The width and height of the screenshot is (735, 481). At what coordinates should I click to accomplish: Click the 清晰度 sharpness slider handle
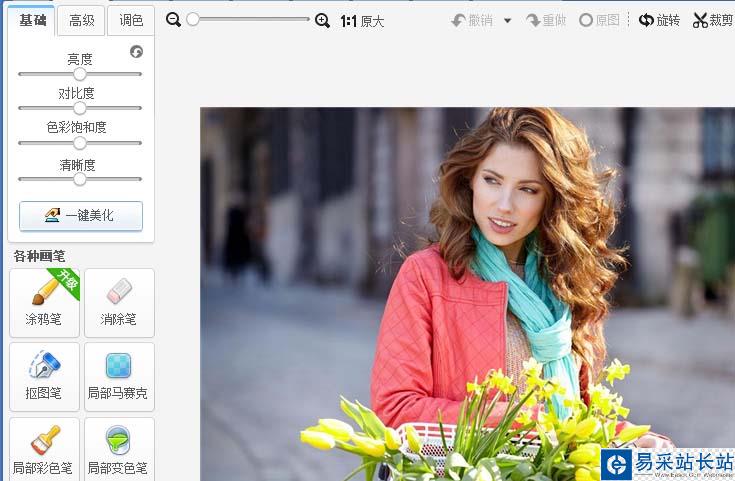tap(80, 179)
